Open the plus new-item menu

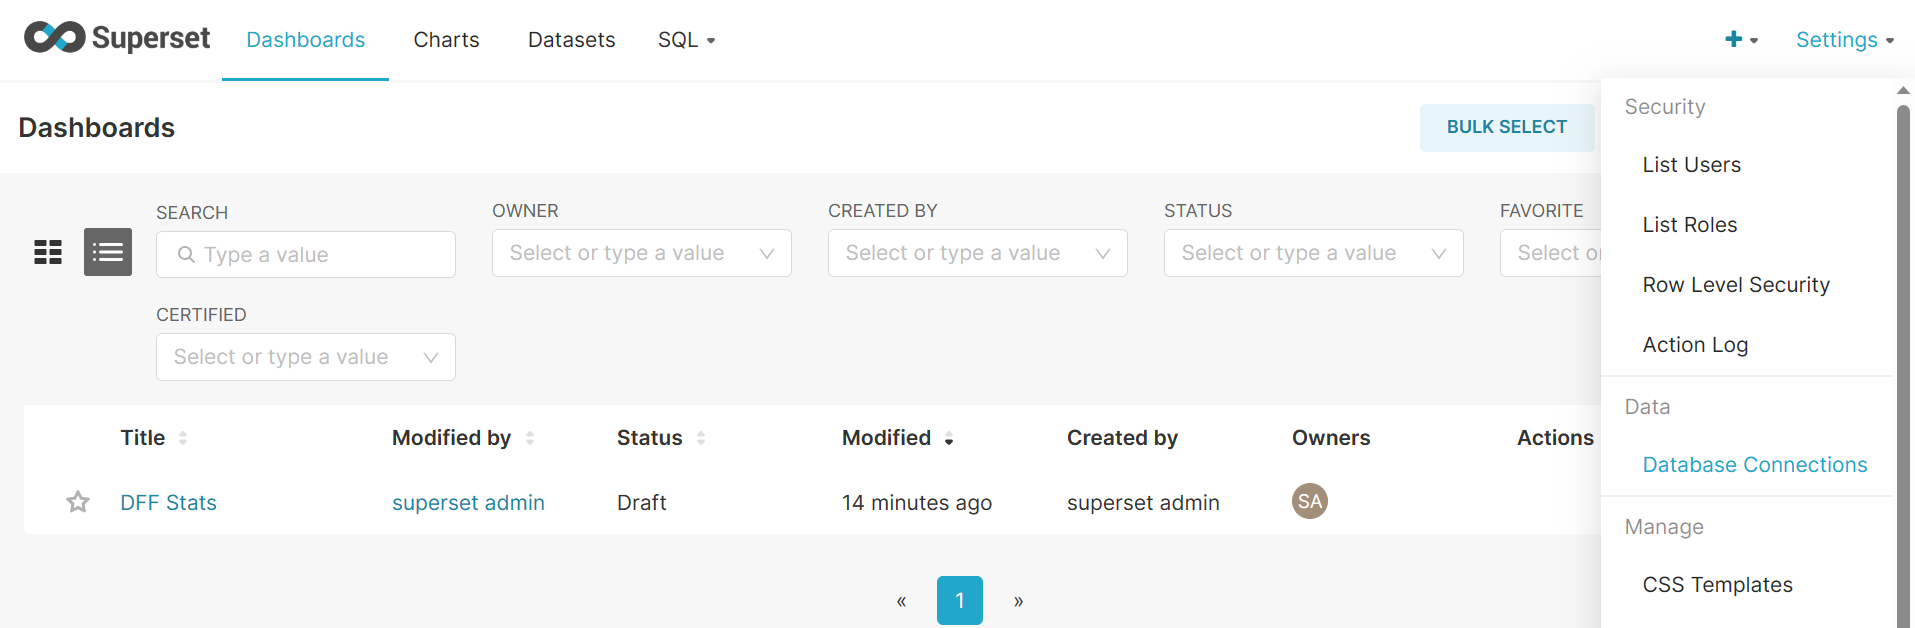pyautogui.click(x=1740, y=40)
